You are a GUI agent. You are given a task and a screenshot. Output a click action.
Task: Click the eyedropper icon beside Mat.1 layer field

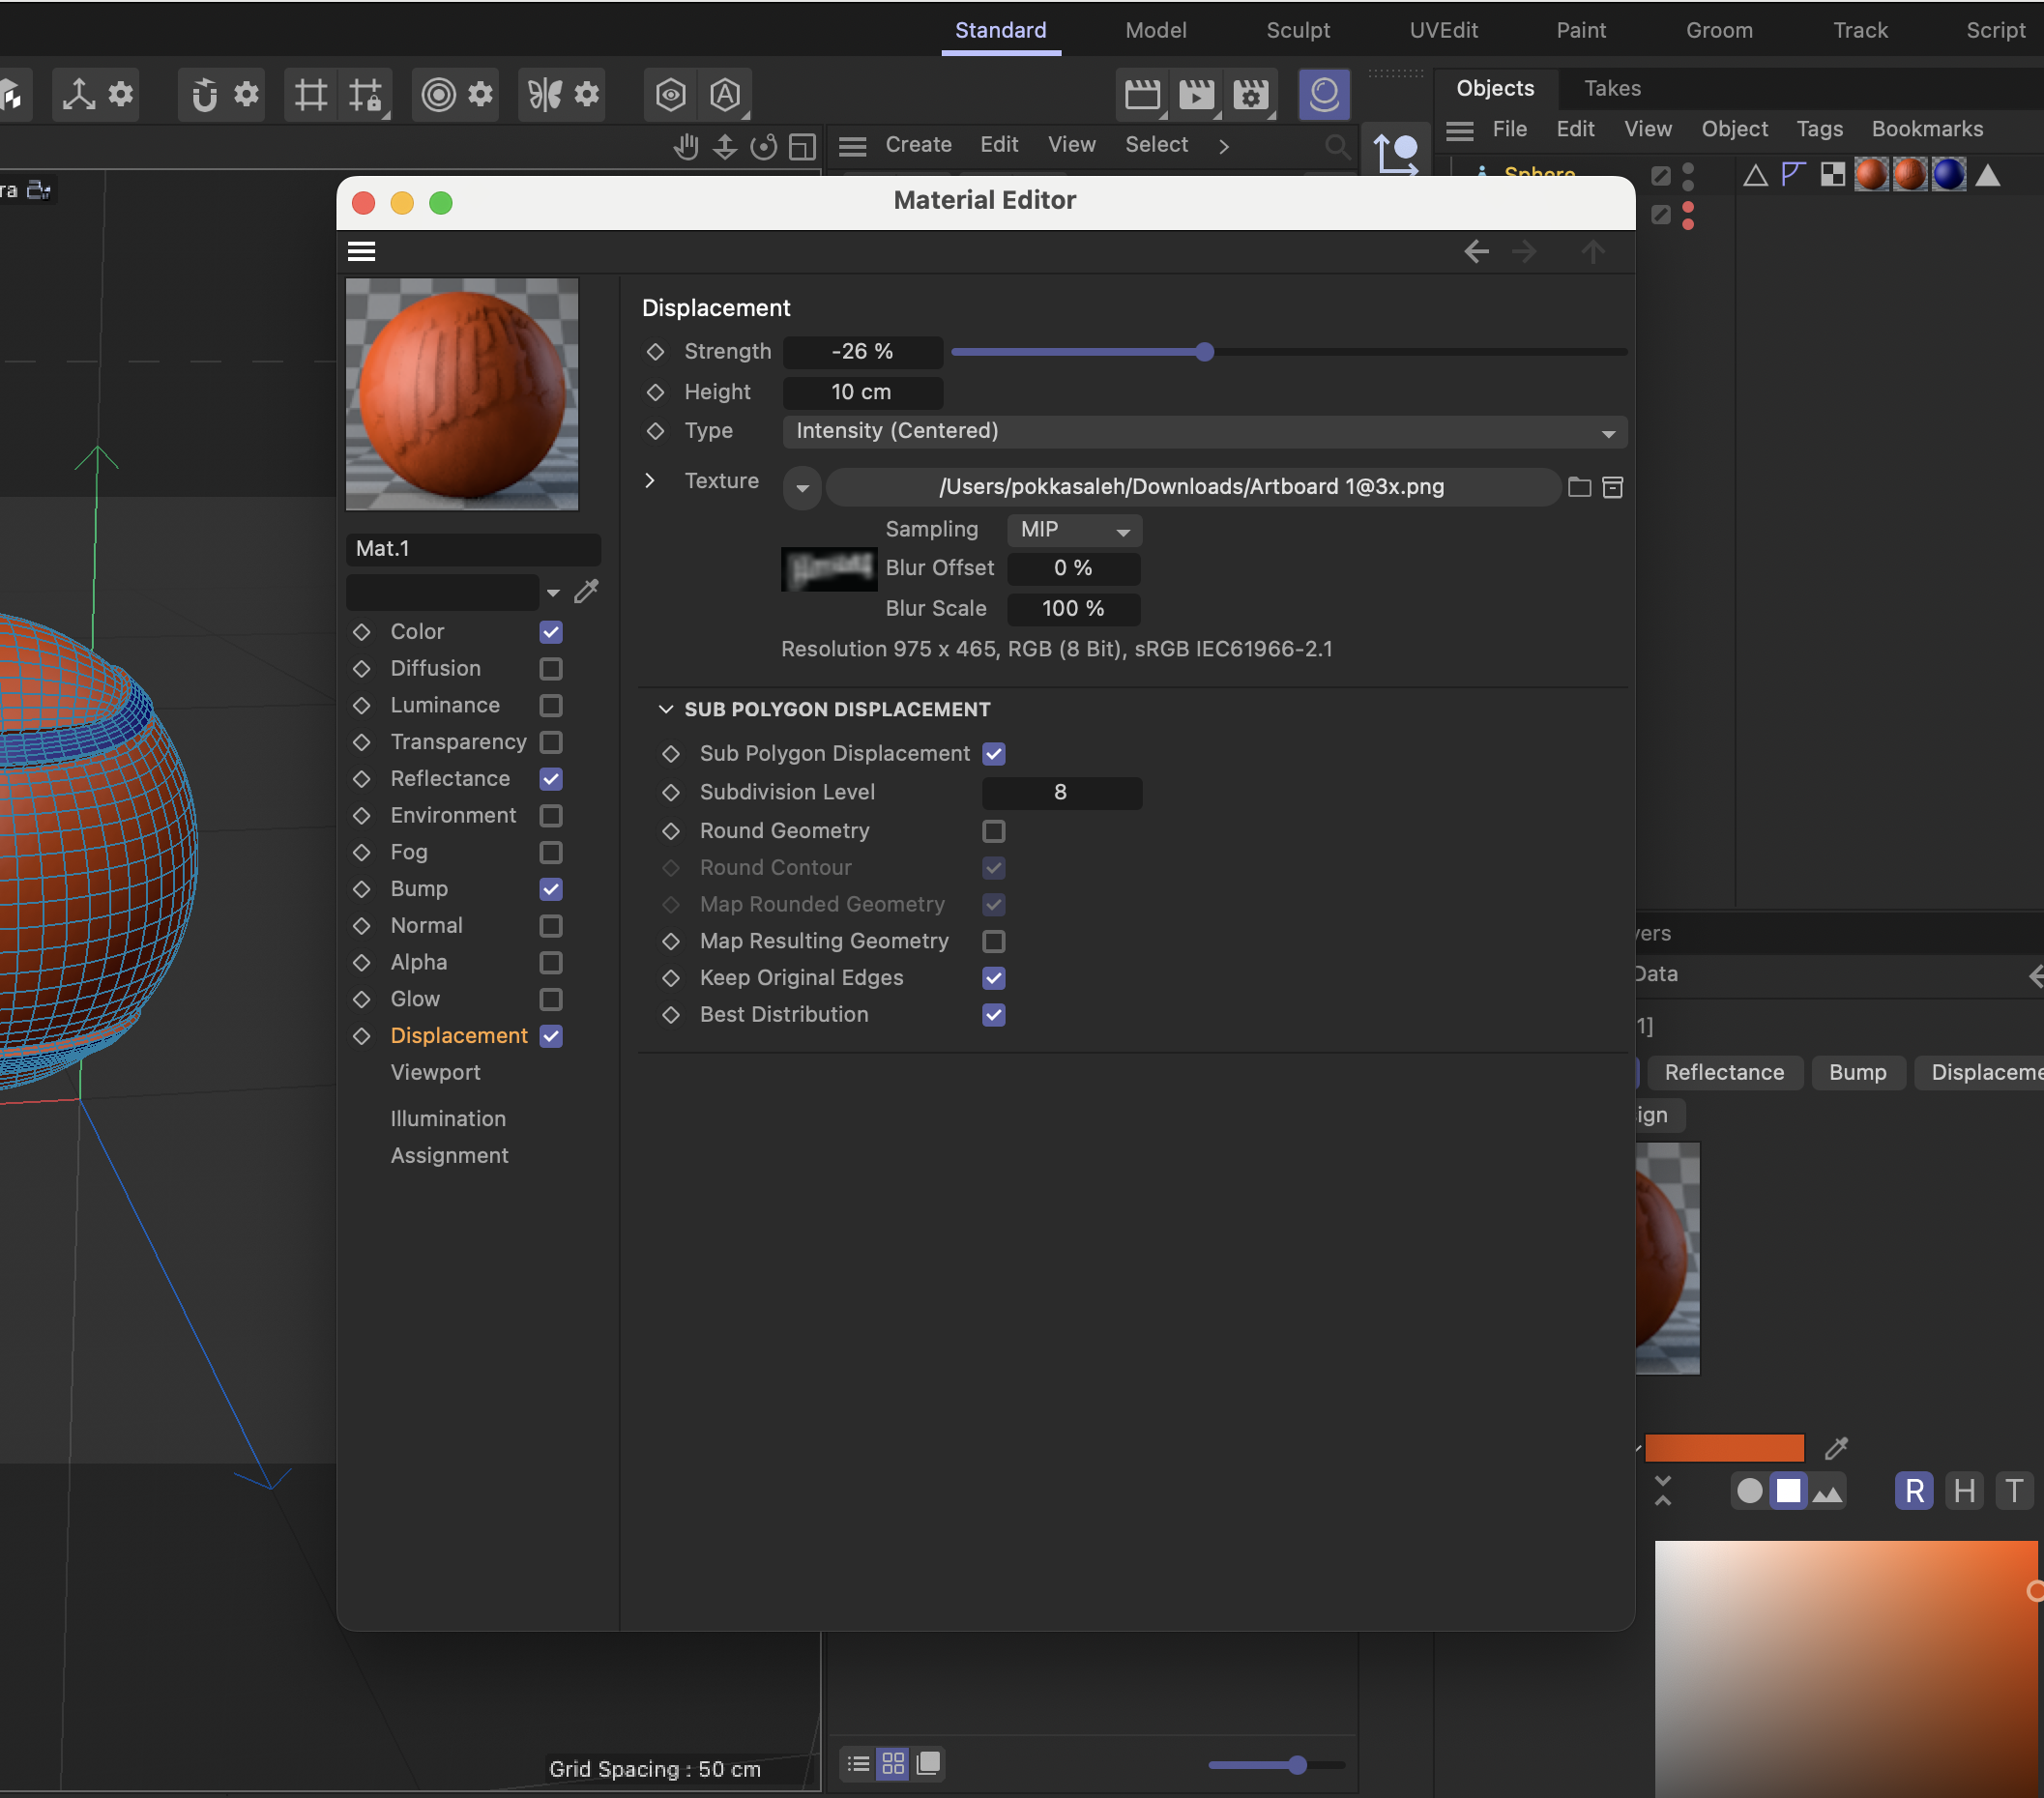587,592
